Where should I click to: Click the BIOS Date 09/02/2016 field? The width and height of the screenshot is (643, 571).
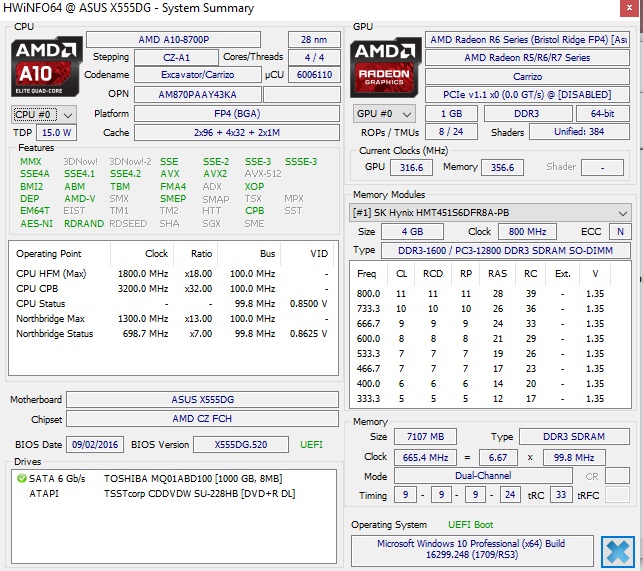pyautogui.click(x=95, y=445)
